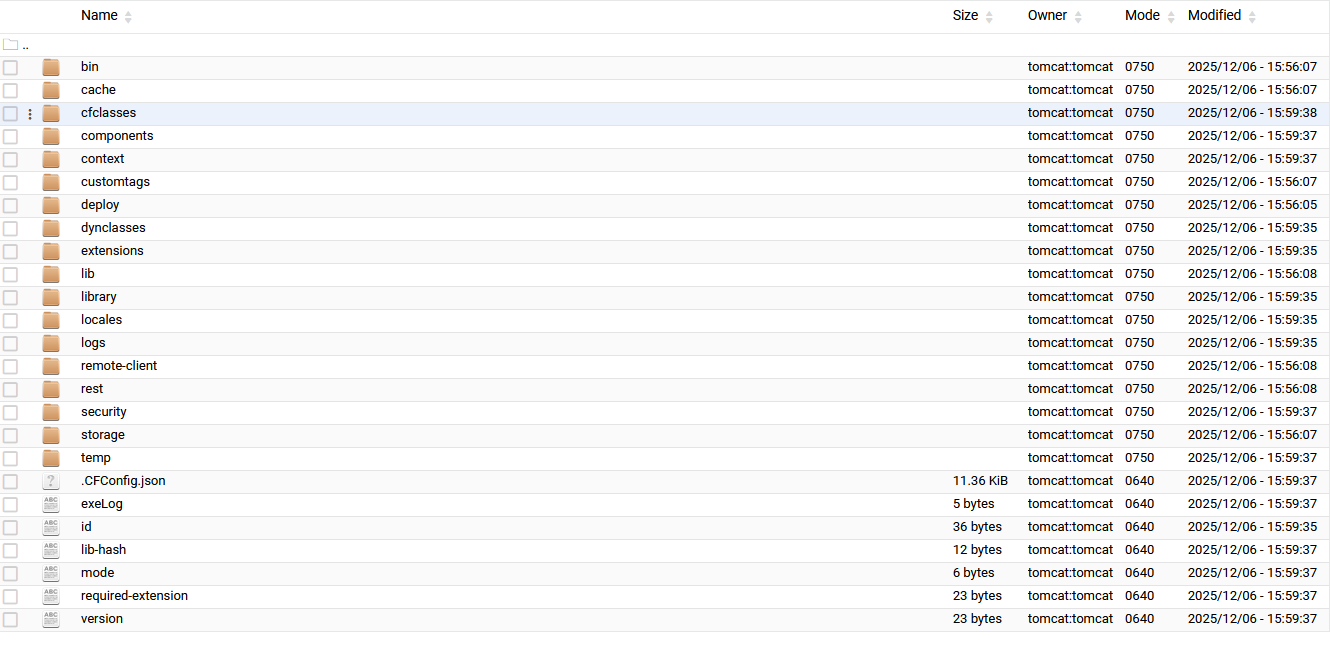Screen dimensions: 1330x652
Task: Check the box for the temp folder
Action: coord(10,458)
